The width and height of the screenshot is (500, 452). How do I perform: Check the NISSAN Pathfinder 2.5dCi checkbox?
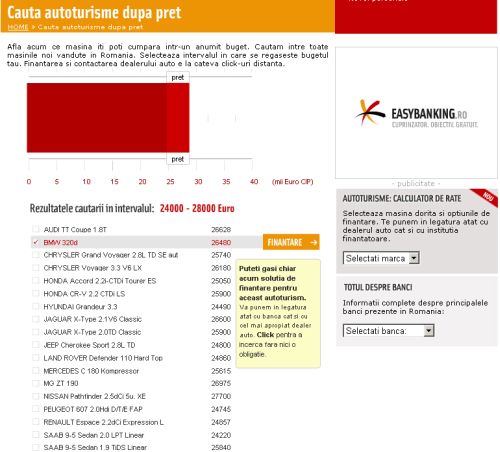click(x=35, y=396)
